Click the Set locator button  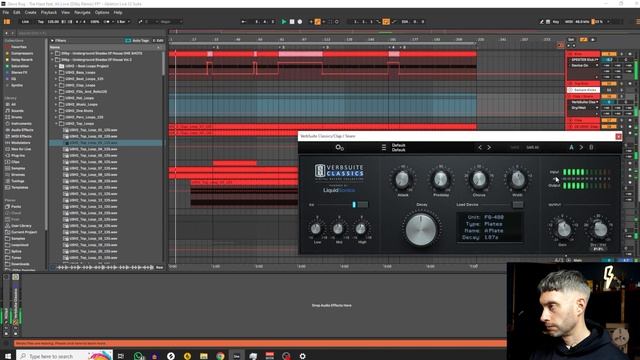(571, 40)
